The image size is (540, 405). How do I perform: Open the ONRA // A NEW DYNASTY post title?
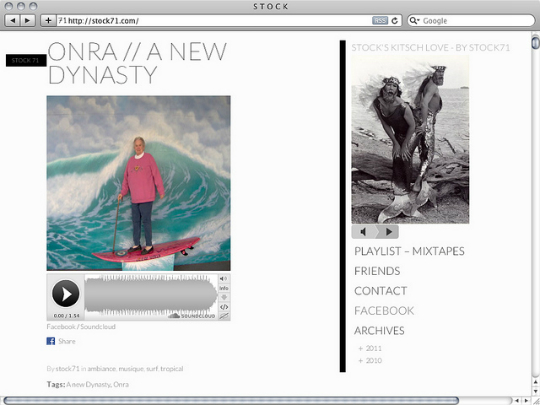(x=137, y=63)
